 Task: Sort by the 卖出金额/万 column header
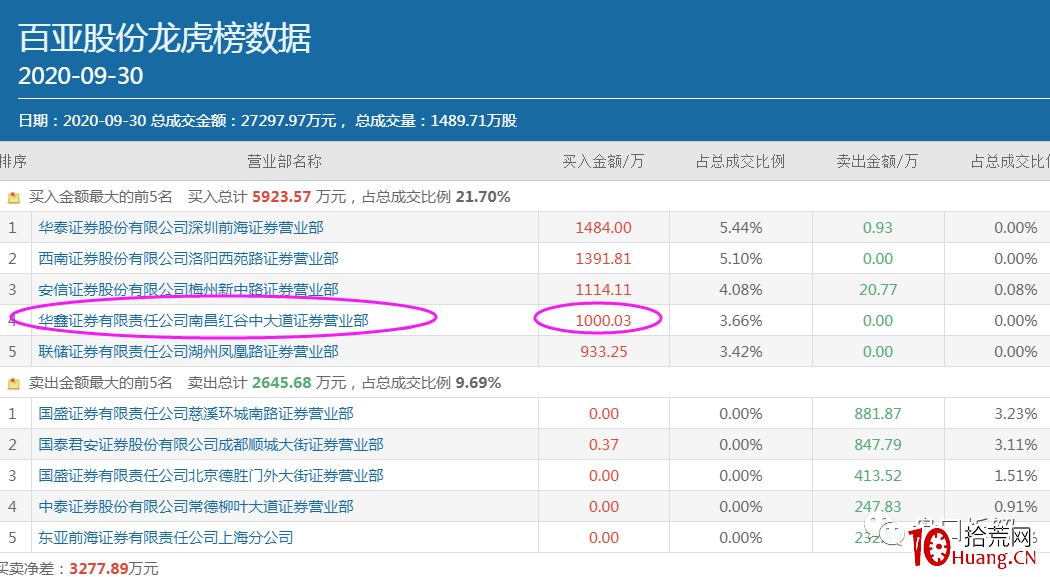click(x=877, y=160)
